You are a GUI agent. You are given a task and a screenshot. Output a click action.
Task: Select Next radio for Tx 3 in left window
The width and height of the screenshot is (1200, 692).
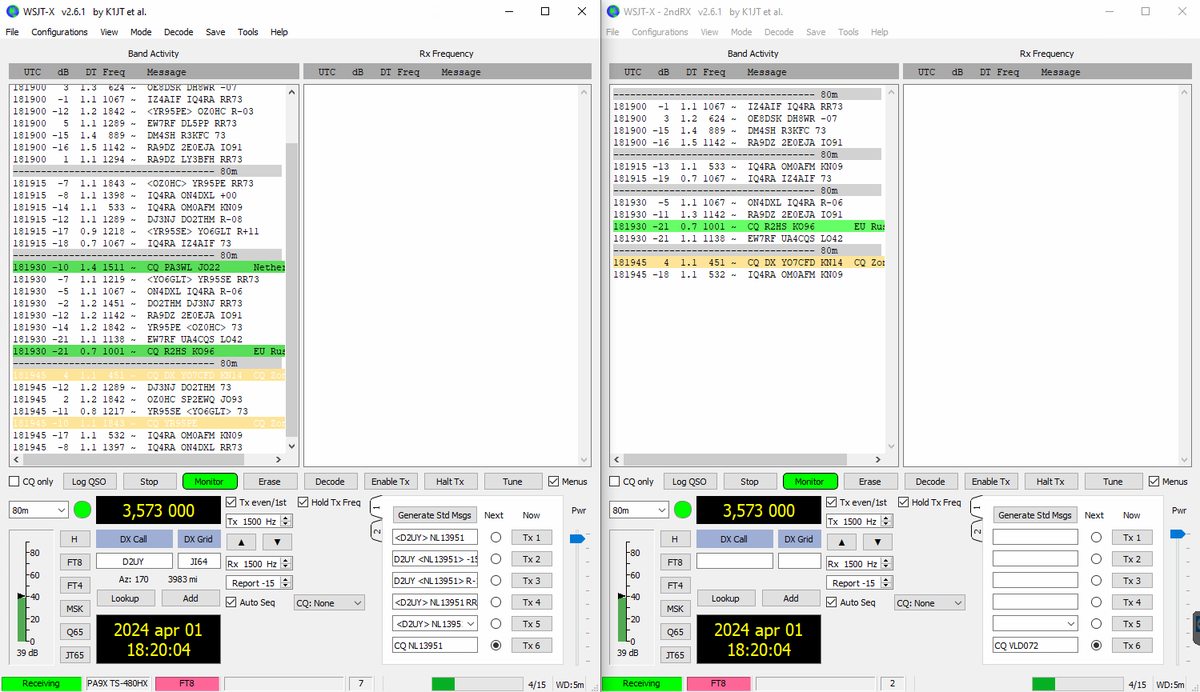pos(496,581)
